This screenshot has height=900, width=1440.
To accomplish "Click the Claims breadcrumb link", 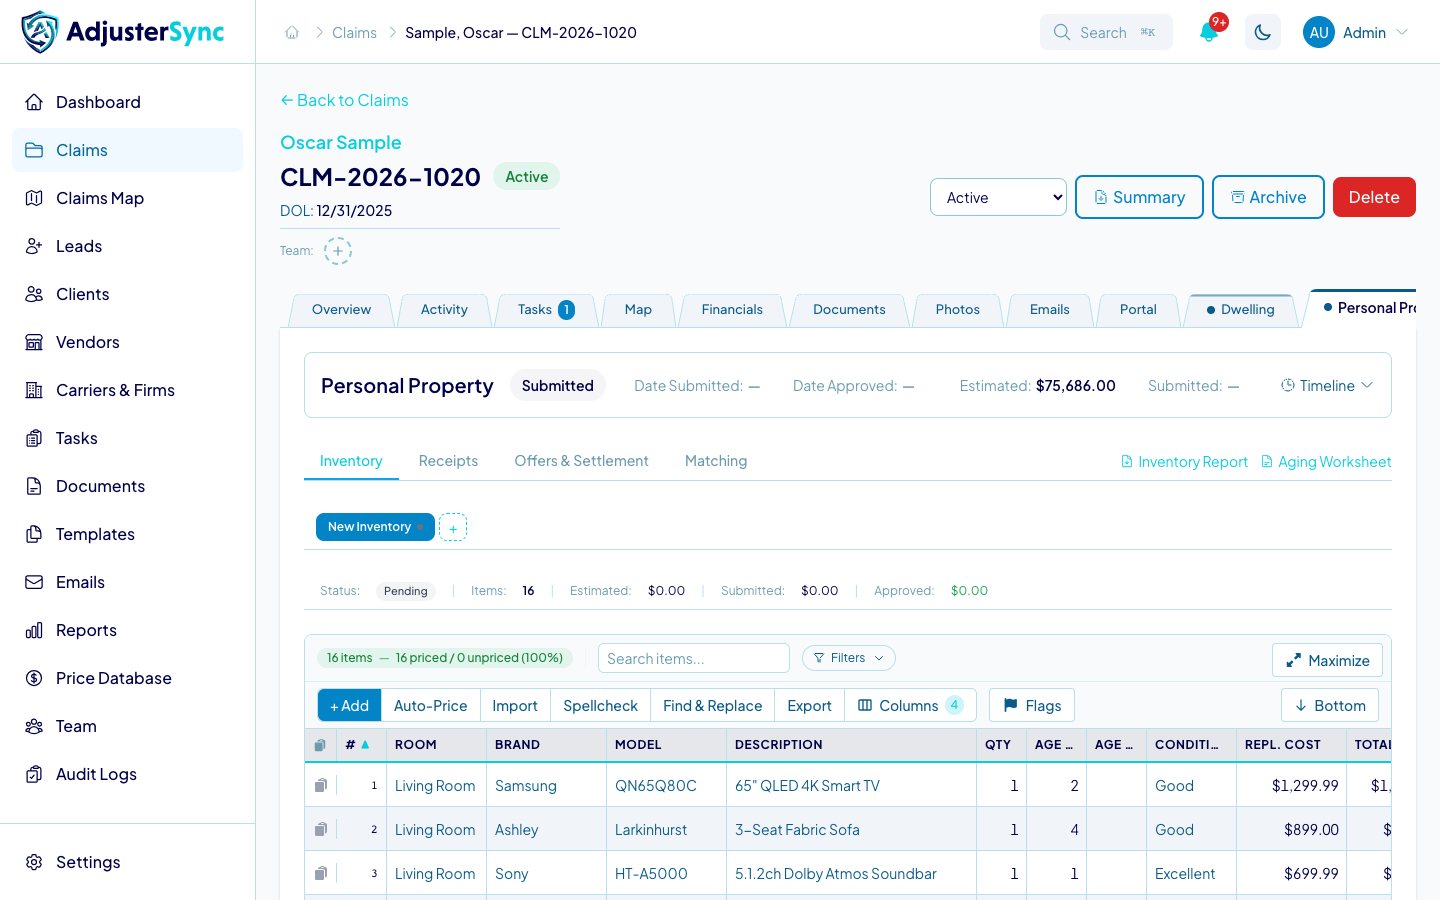I will (x=354, y=33).
